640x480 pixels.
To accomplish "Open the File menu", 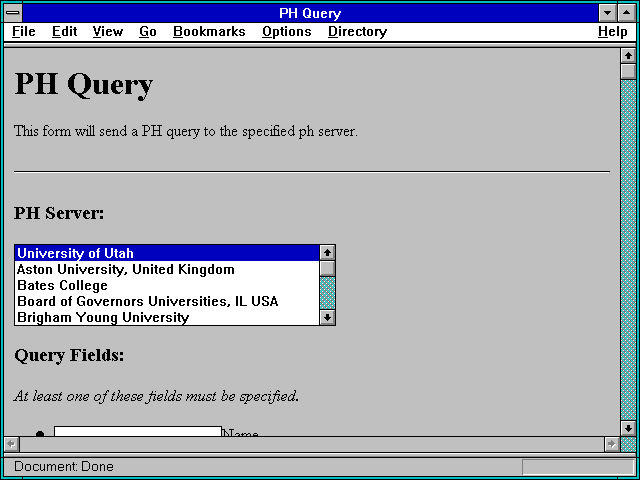I will click(24, 32).
